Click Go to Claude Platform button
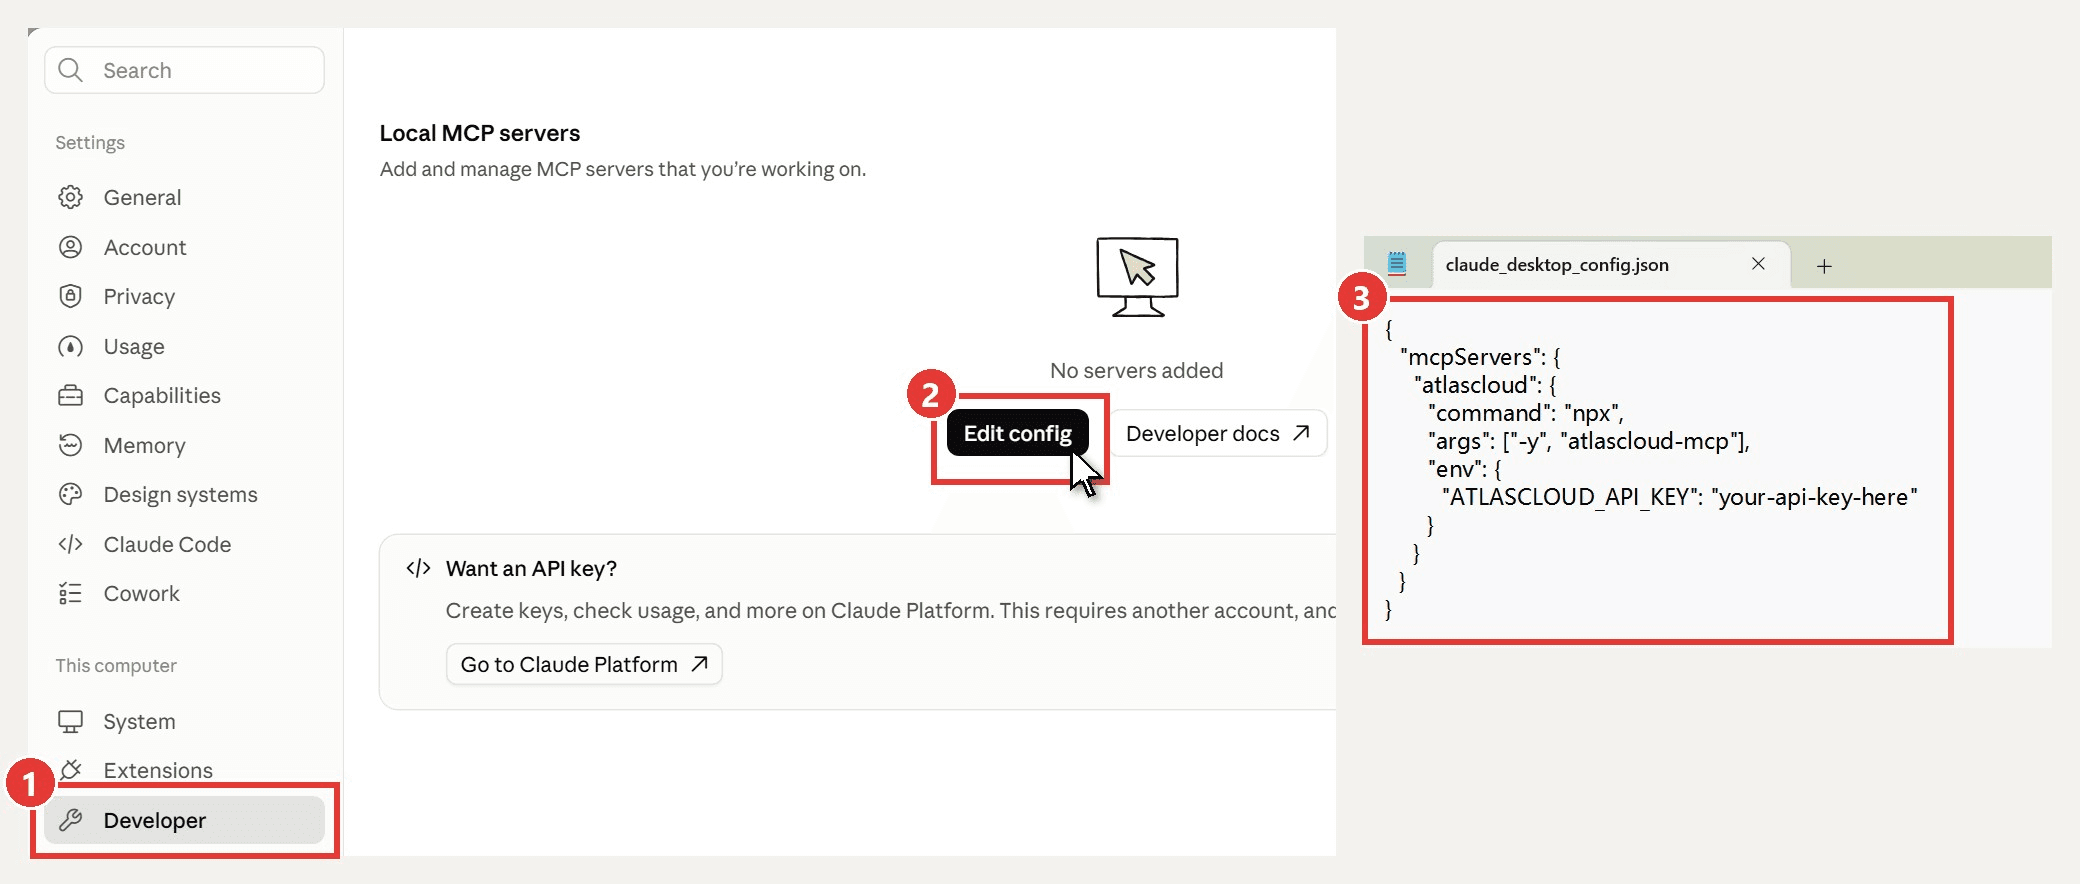Viewport: 2080px width, 884px height. click(584, 664)
